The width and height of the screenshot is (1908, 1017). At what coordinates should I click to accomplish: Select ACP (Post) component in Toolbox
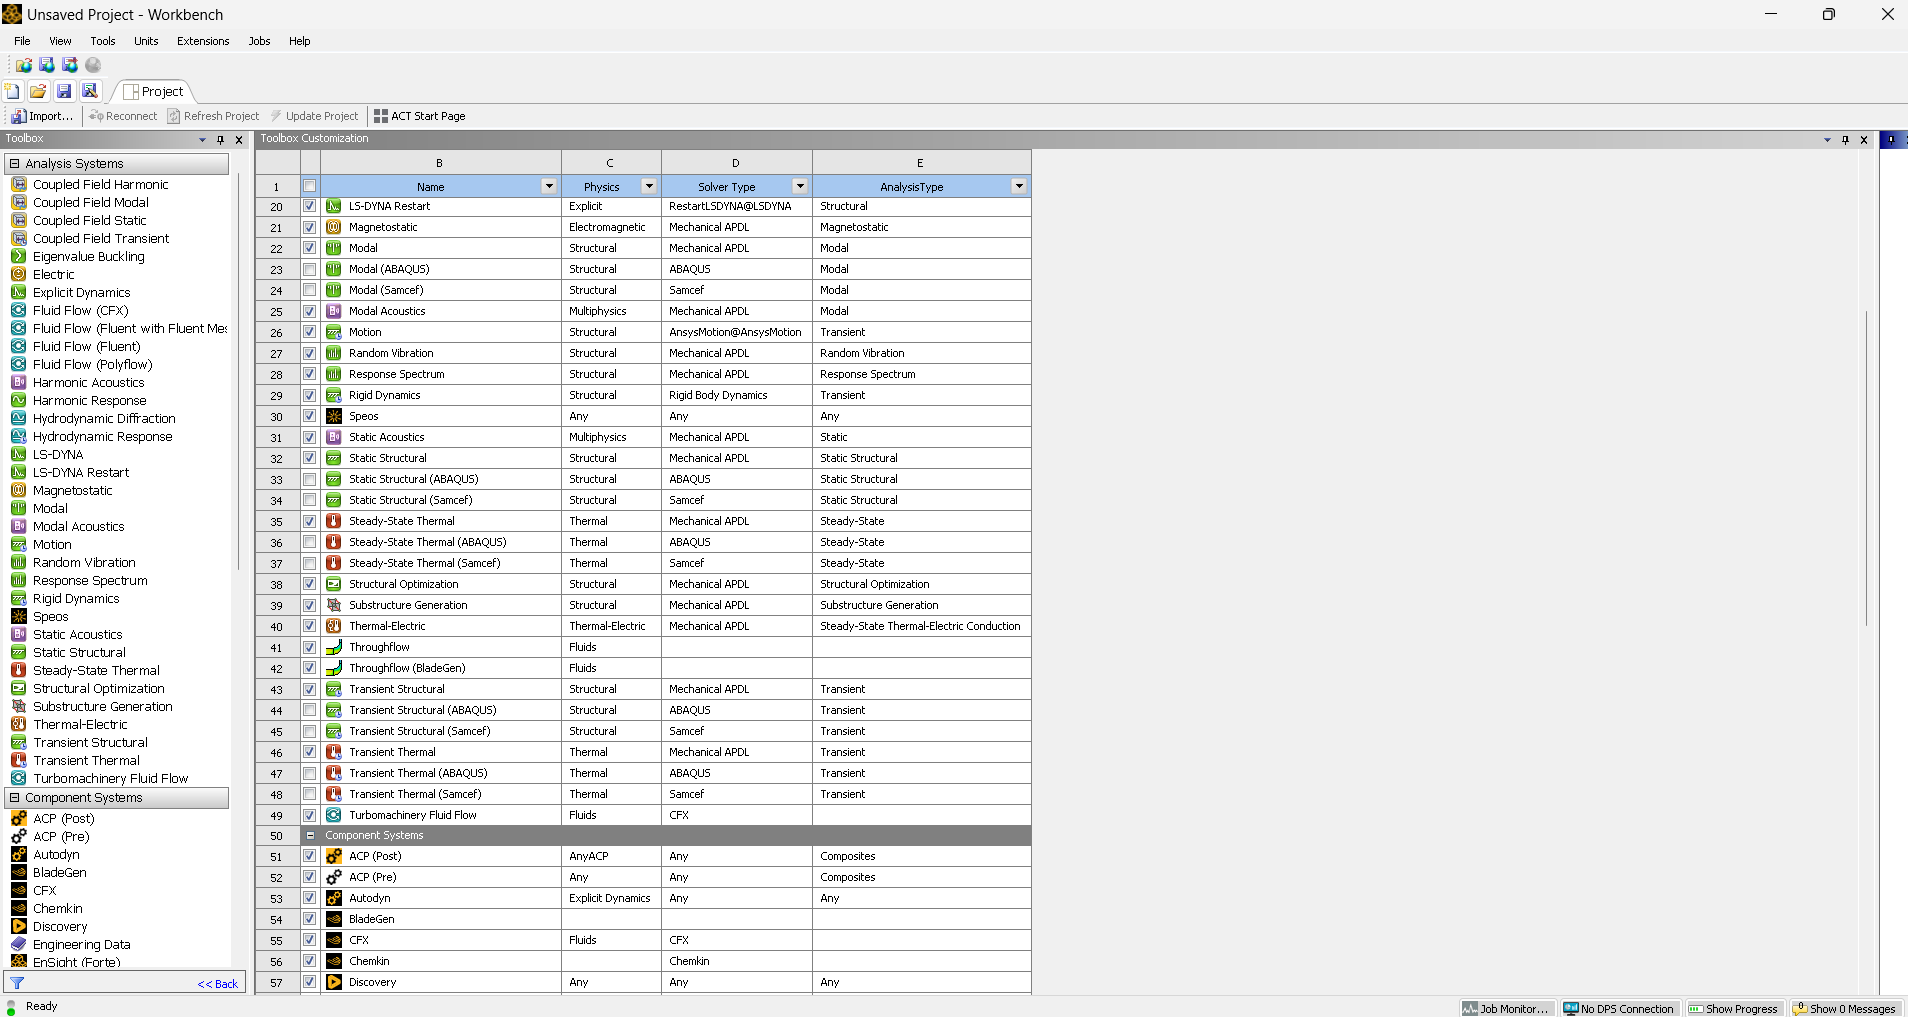(63, 818)
